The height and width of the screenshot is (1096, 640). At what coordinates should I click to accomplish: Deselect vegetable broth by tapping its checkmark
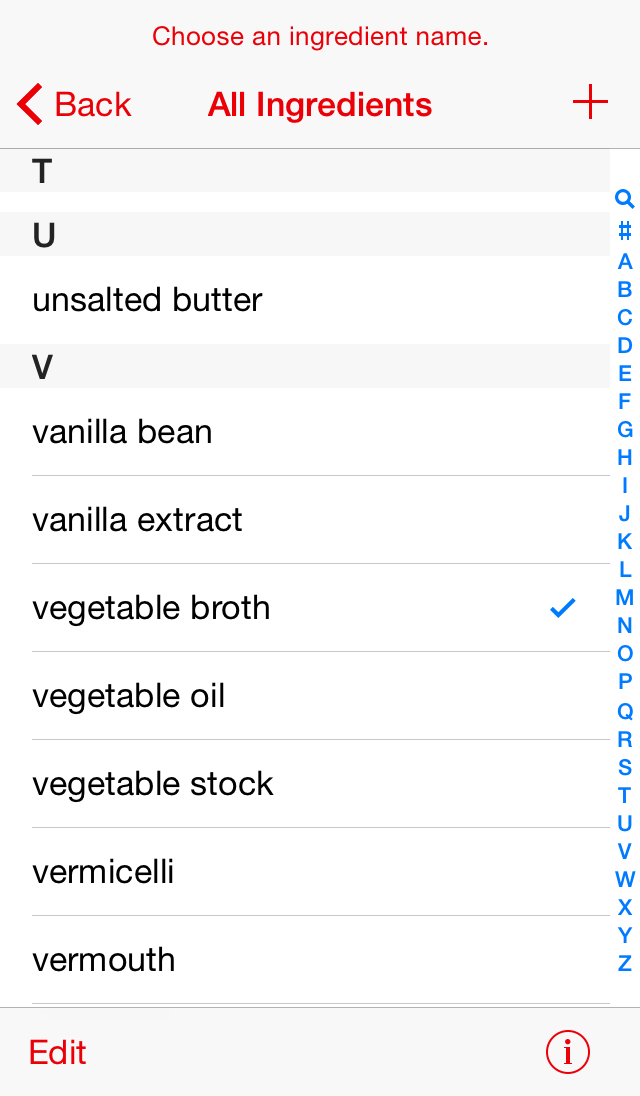pyautogui.click(x=562, y=607)
